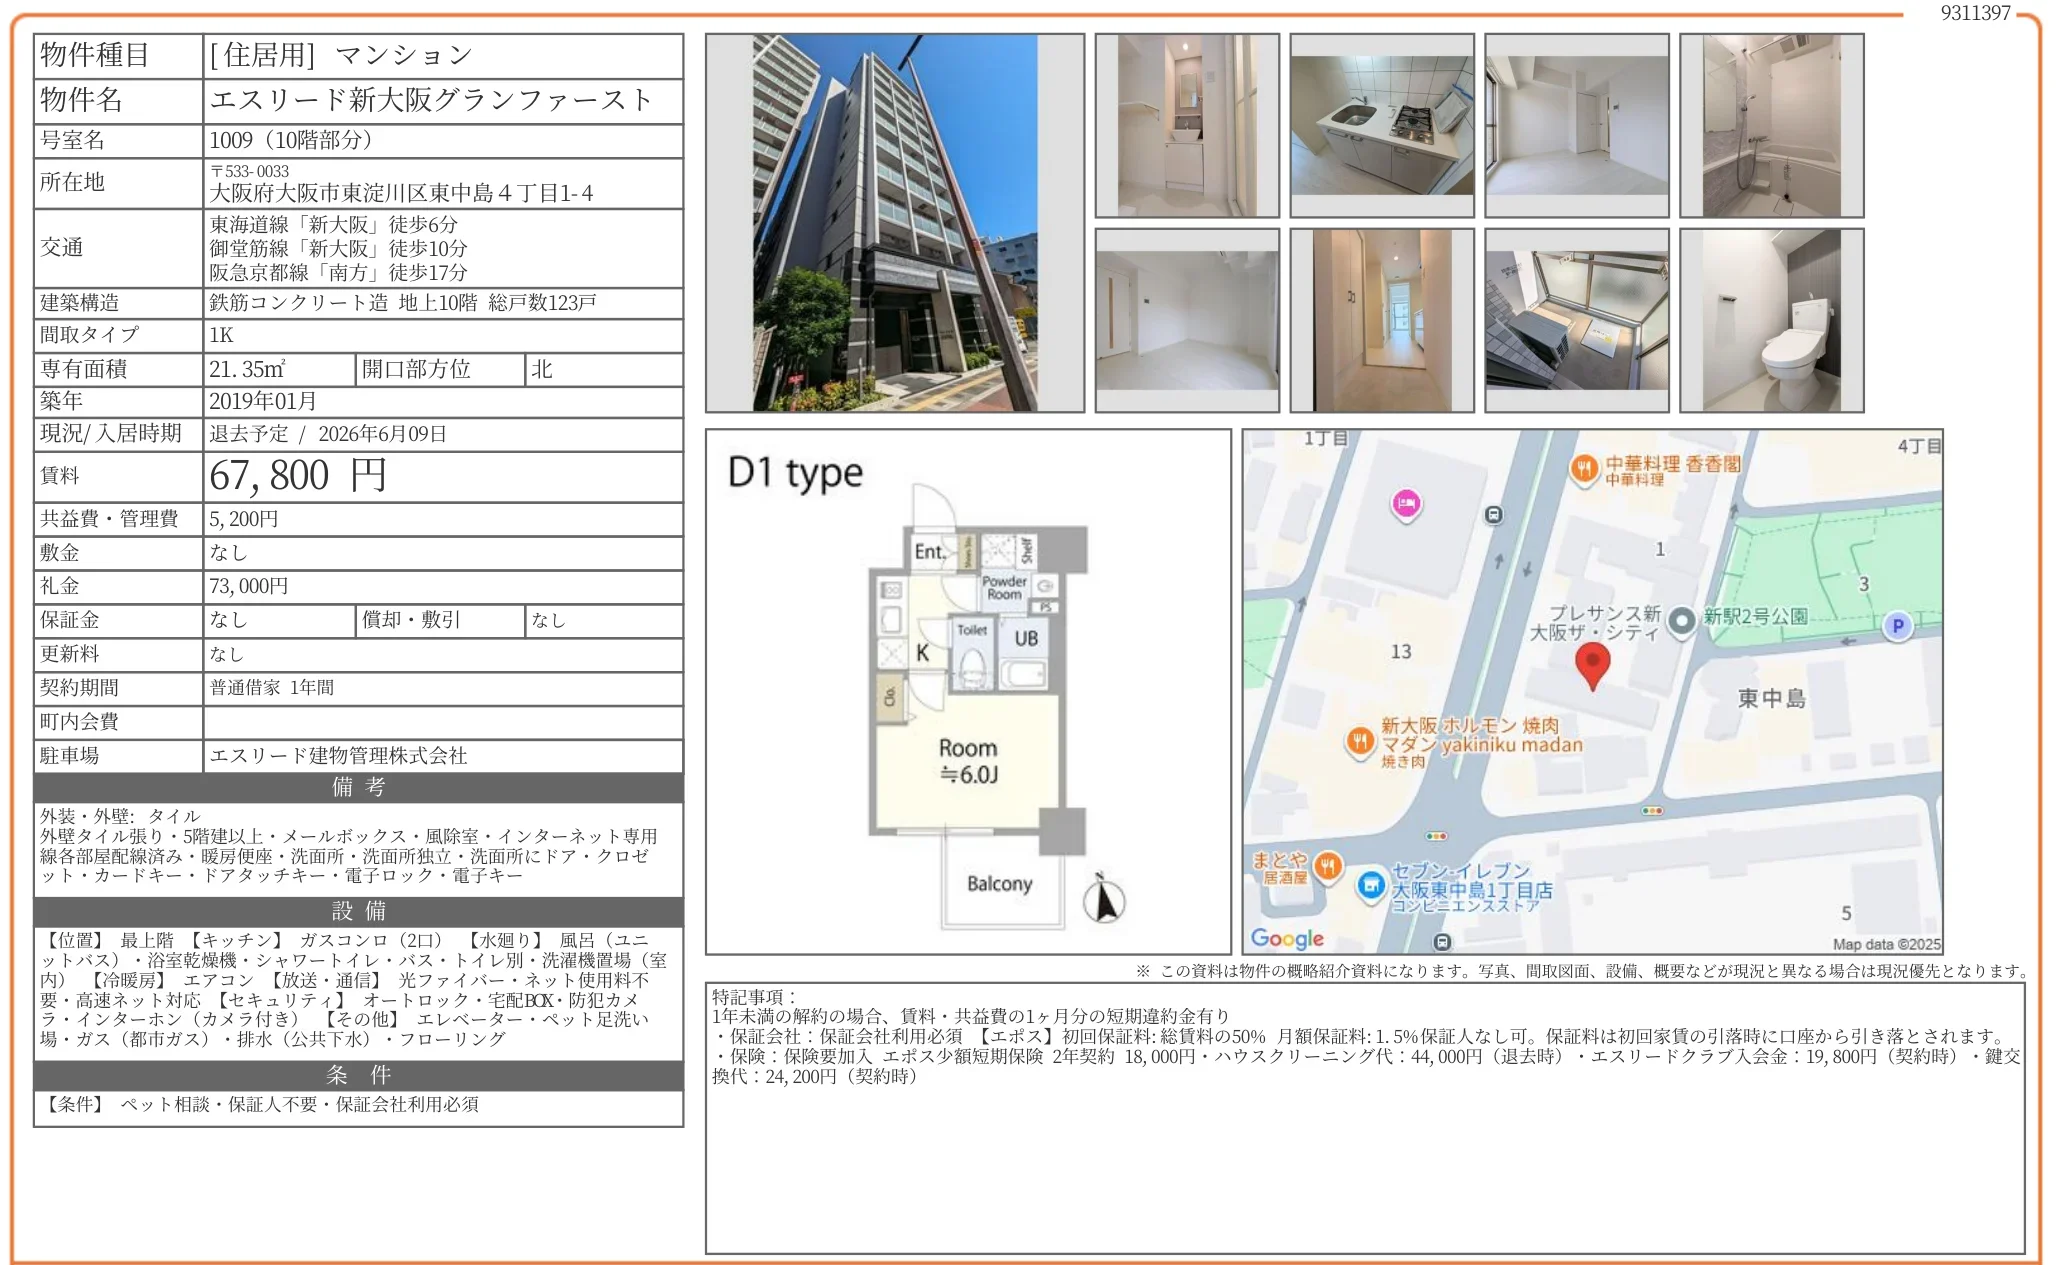View the toilet photo thumbnail

[x=1770, y=320]
